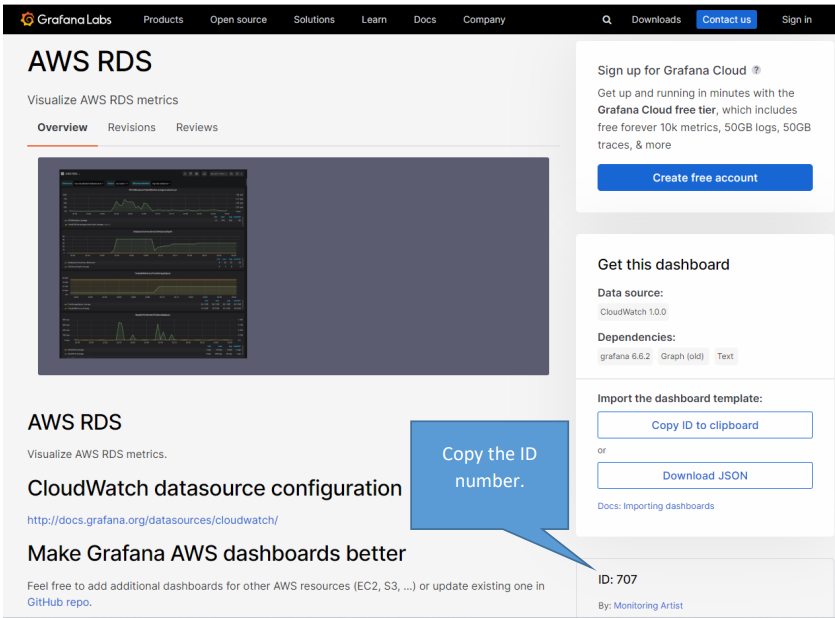Screen dimensions: 835x618
Task: Click the Download JSON button
Action: [705, 475]
